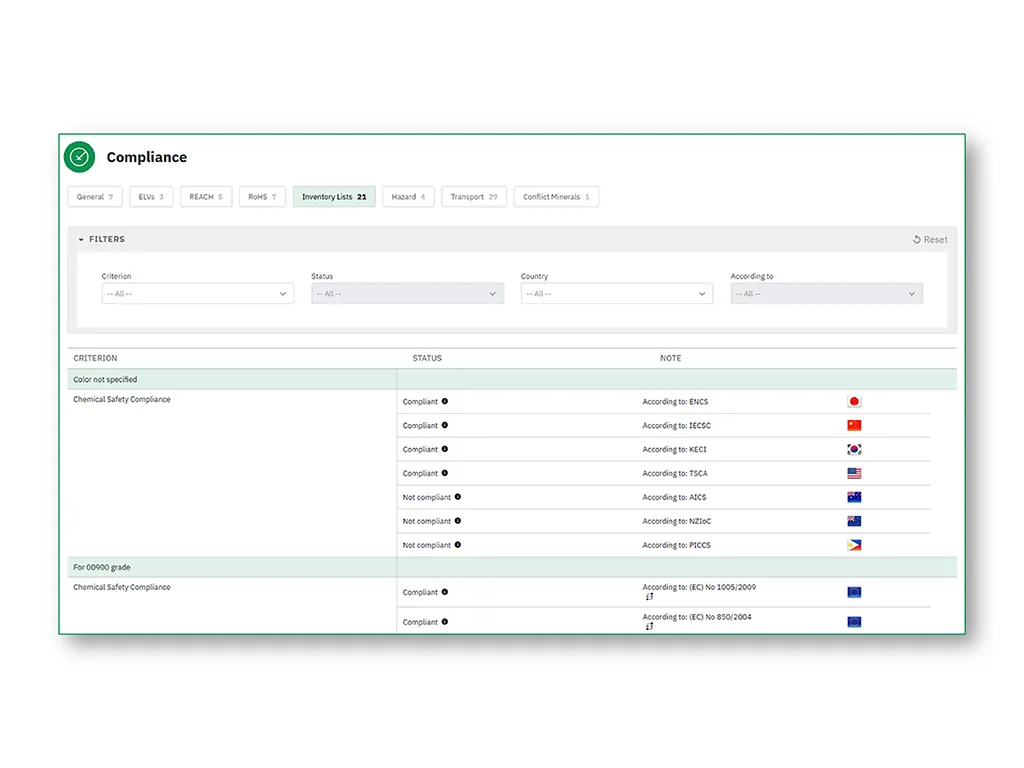This screenshot has height=768, width=1024.
Task: Click 'According to: KECI' note
Action: click(675, 449)
